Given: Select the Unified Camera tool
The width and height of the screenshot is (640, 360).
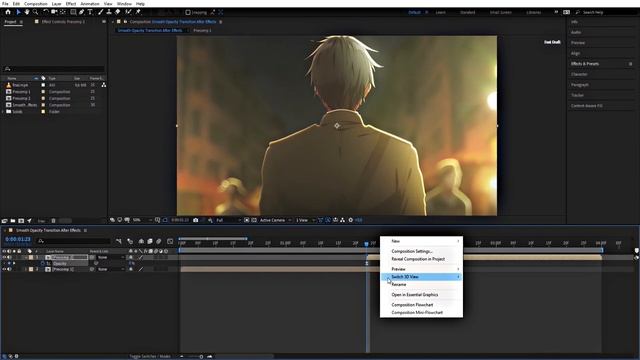Looking at the screenshot, I should 54,12.
